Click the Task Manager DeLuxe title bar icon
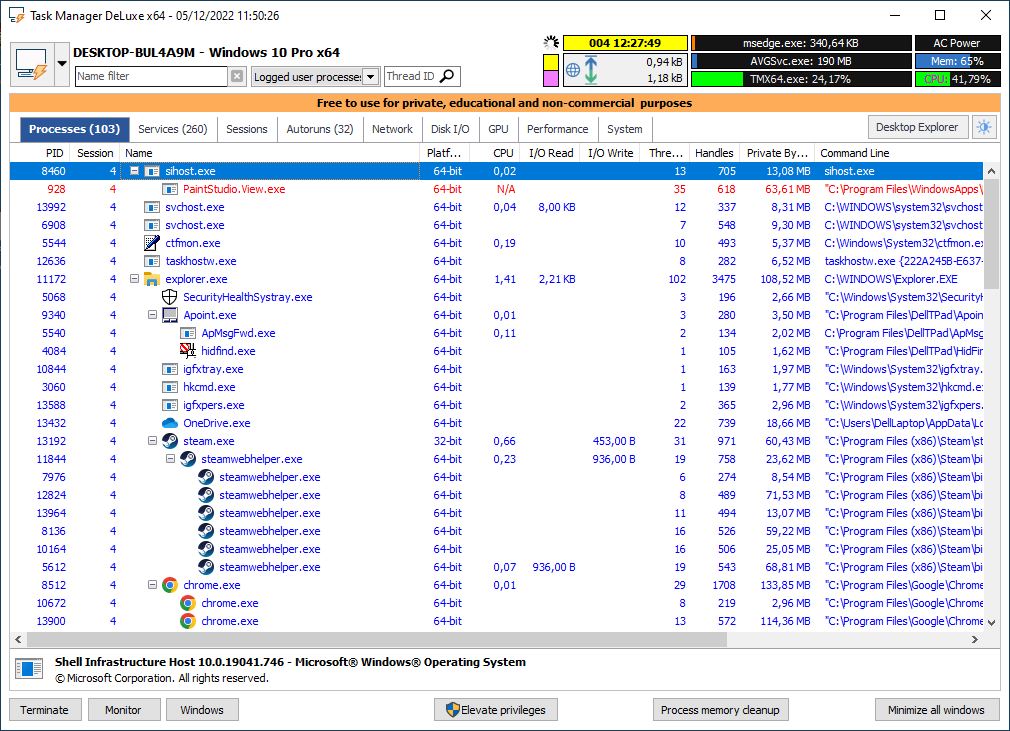The height and width of the screenshot is (731, 1010). coord(17,15)
